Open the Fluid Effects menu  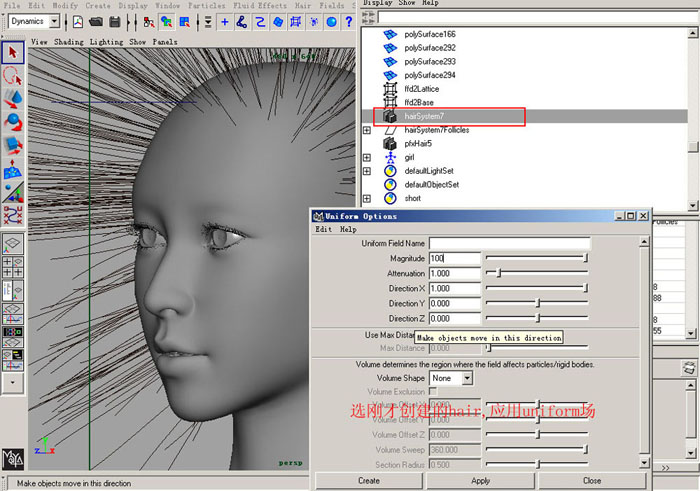point(260,5)
